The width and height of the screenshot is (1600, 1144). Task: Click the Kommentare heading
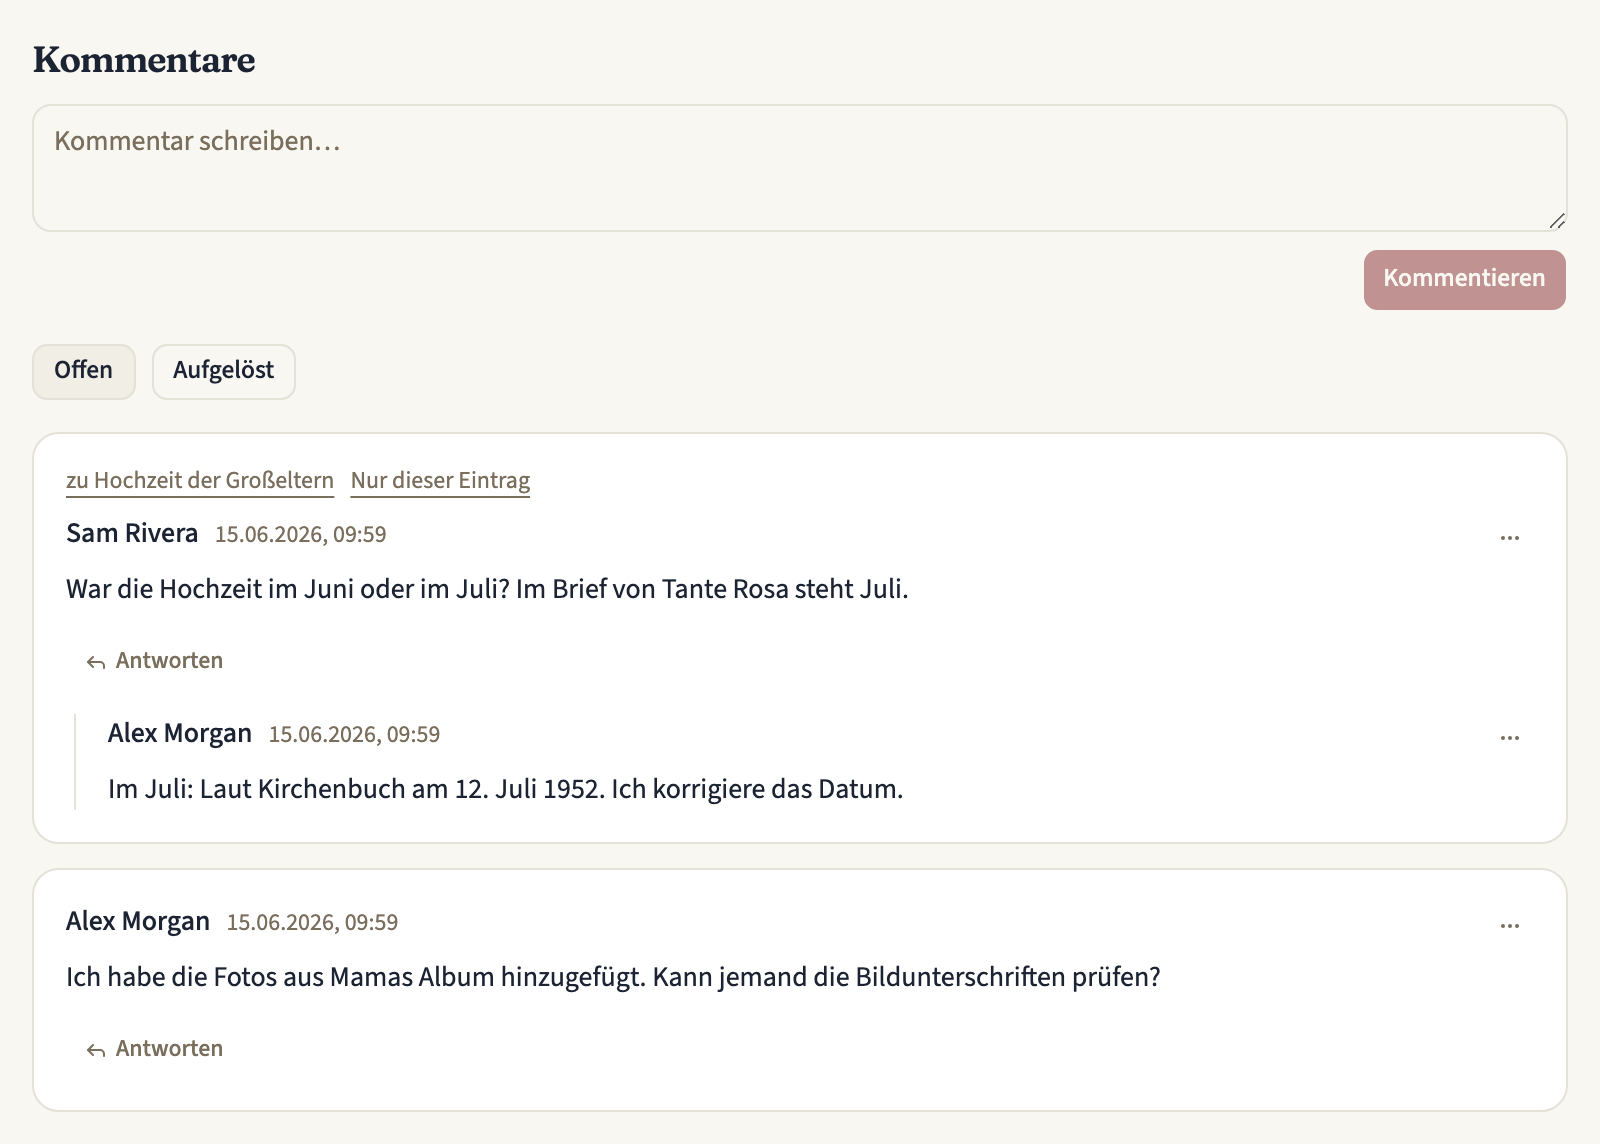[x=144, y=60]
